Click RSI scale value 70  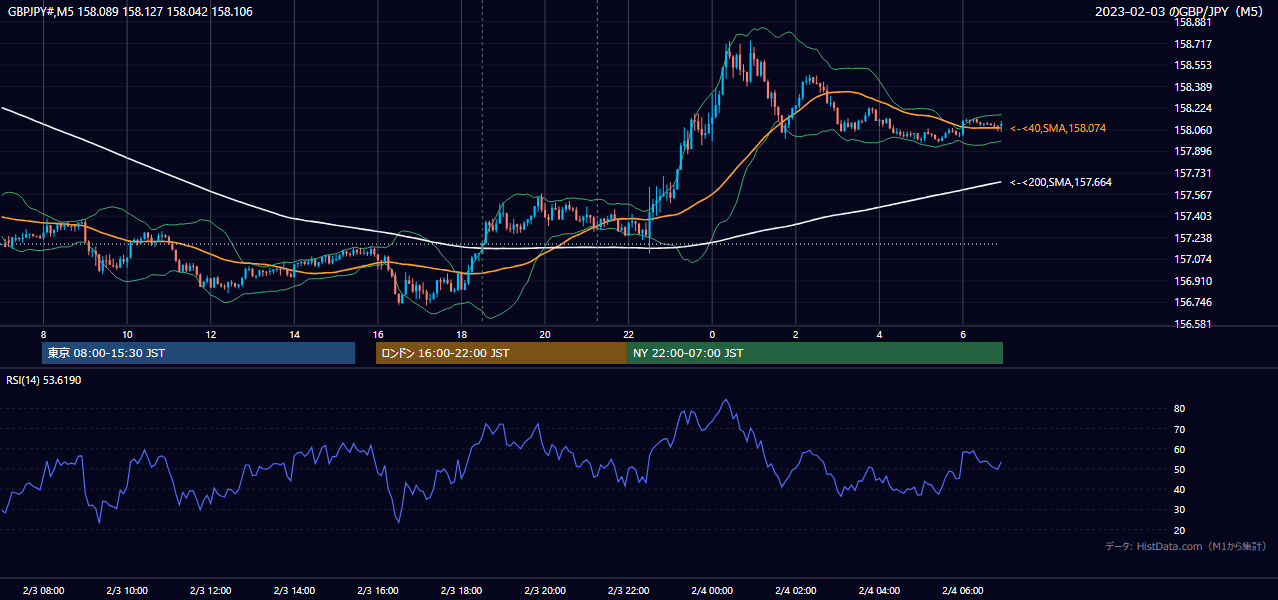[1179, 429]
